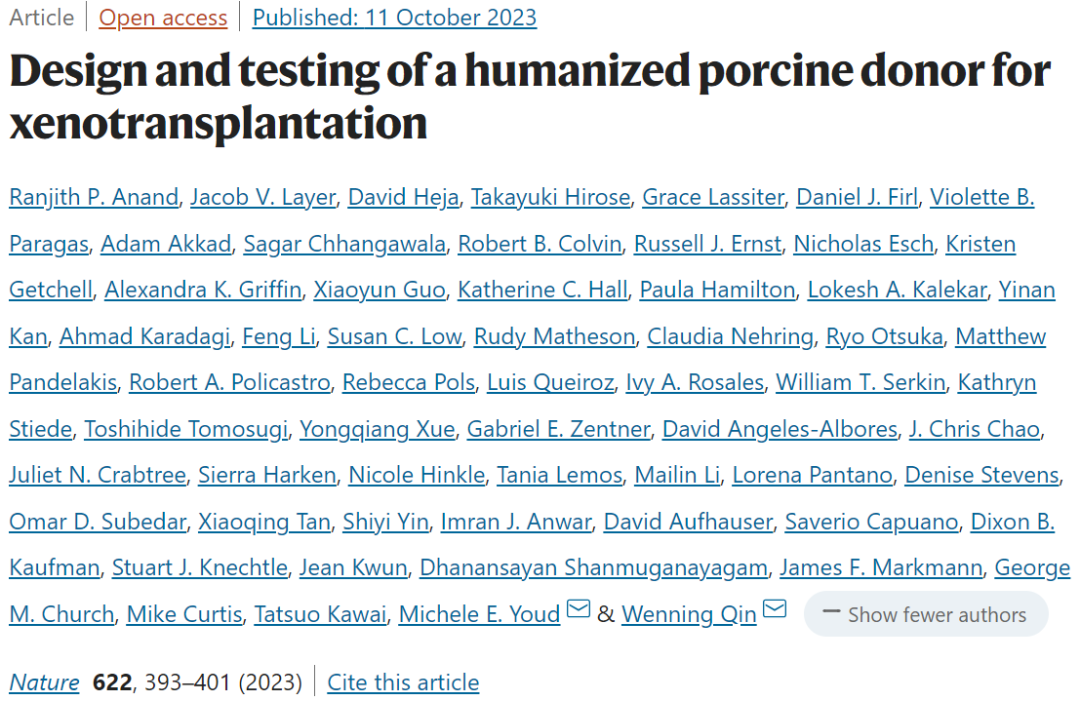View author Lorena Pantano
Screen dimensions: 1080x701
pyautogui.click(x=812, y=475)
